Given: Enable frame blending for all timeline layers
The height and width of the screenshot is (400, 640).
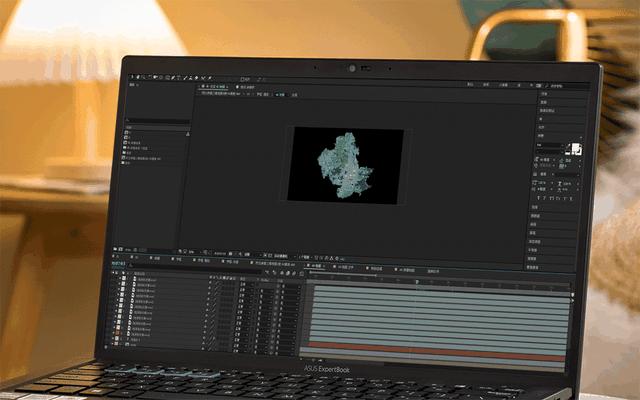Looking at the screenshot, I should pyautogui.click(x=288, y=273).
